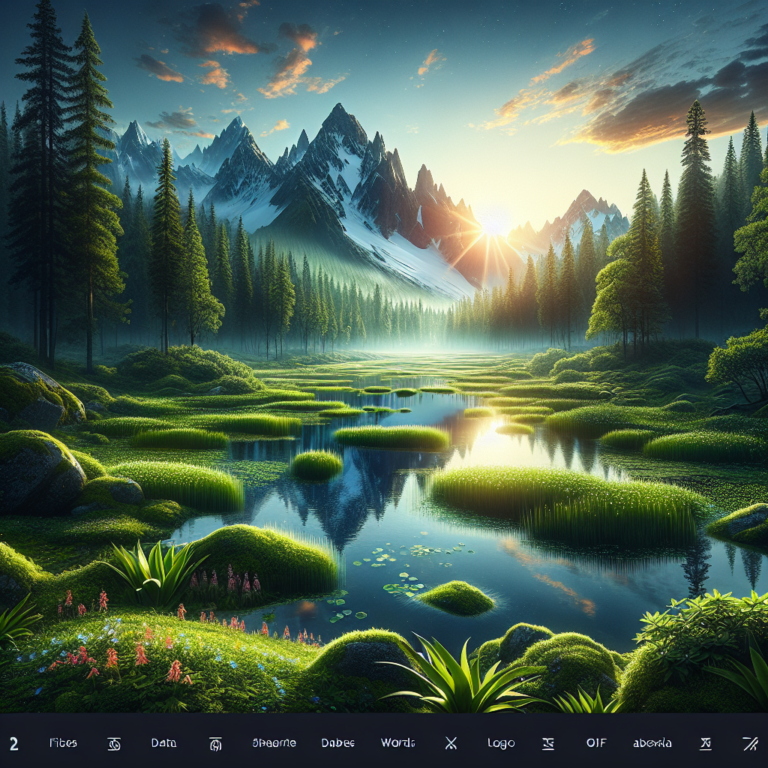Click the Words label in bottom bar
Image resolution: width=768 pixels, height=768 pixels.
[397, 743]
